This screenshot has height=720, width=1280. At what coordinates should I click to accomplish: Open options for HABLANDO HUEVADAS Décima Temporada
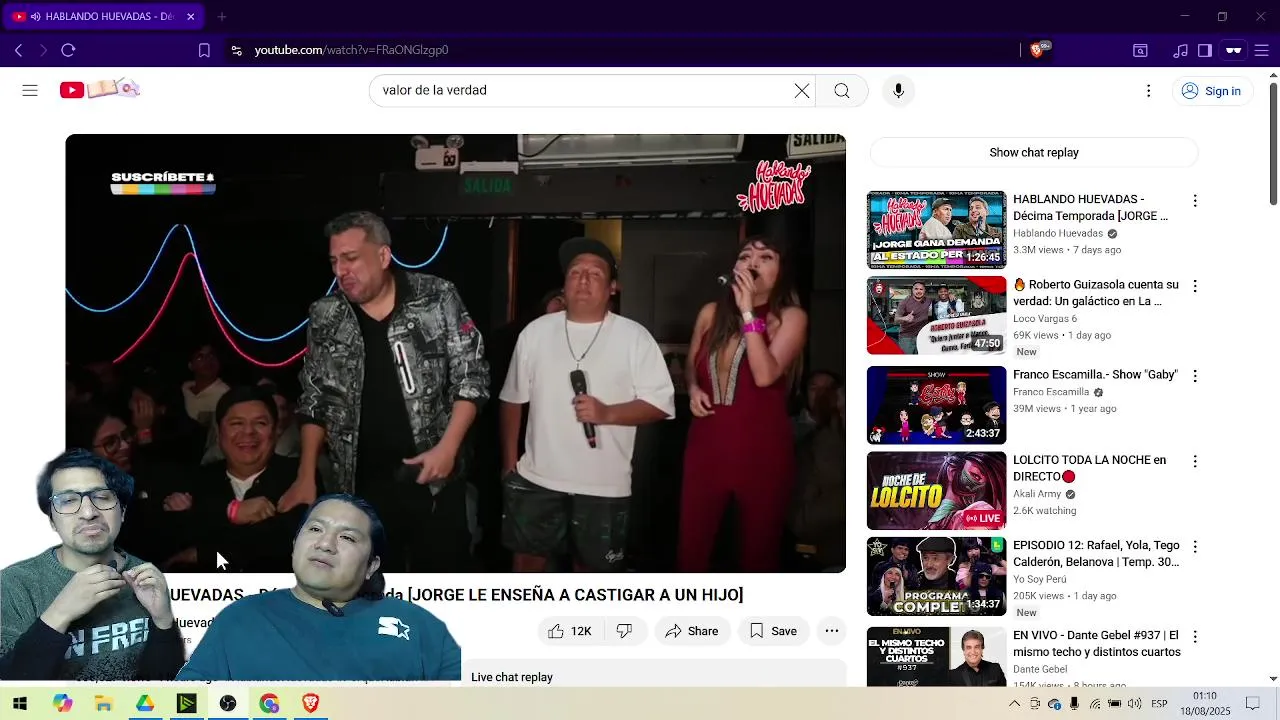pos(1194,201)
